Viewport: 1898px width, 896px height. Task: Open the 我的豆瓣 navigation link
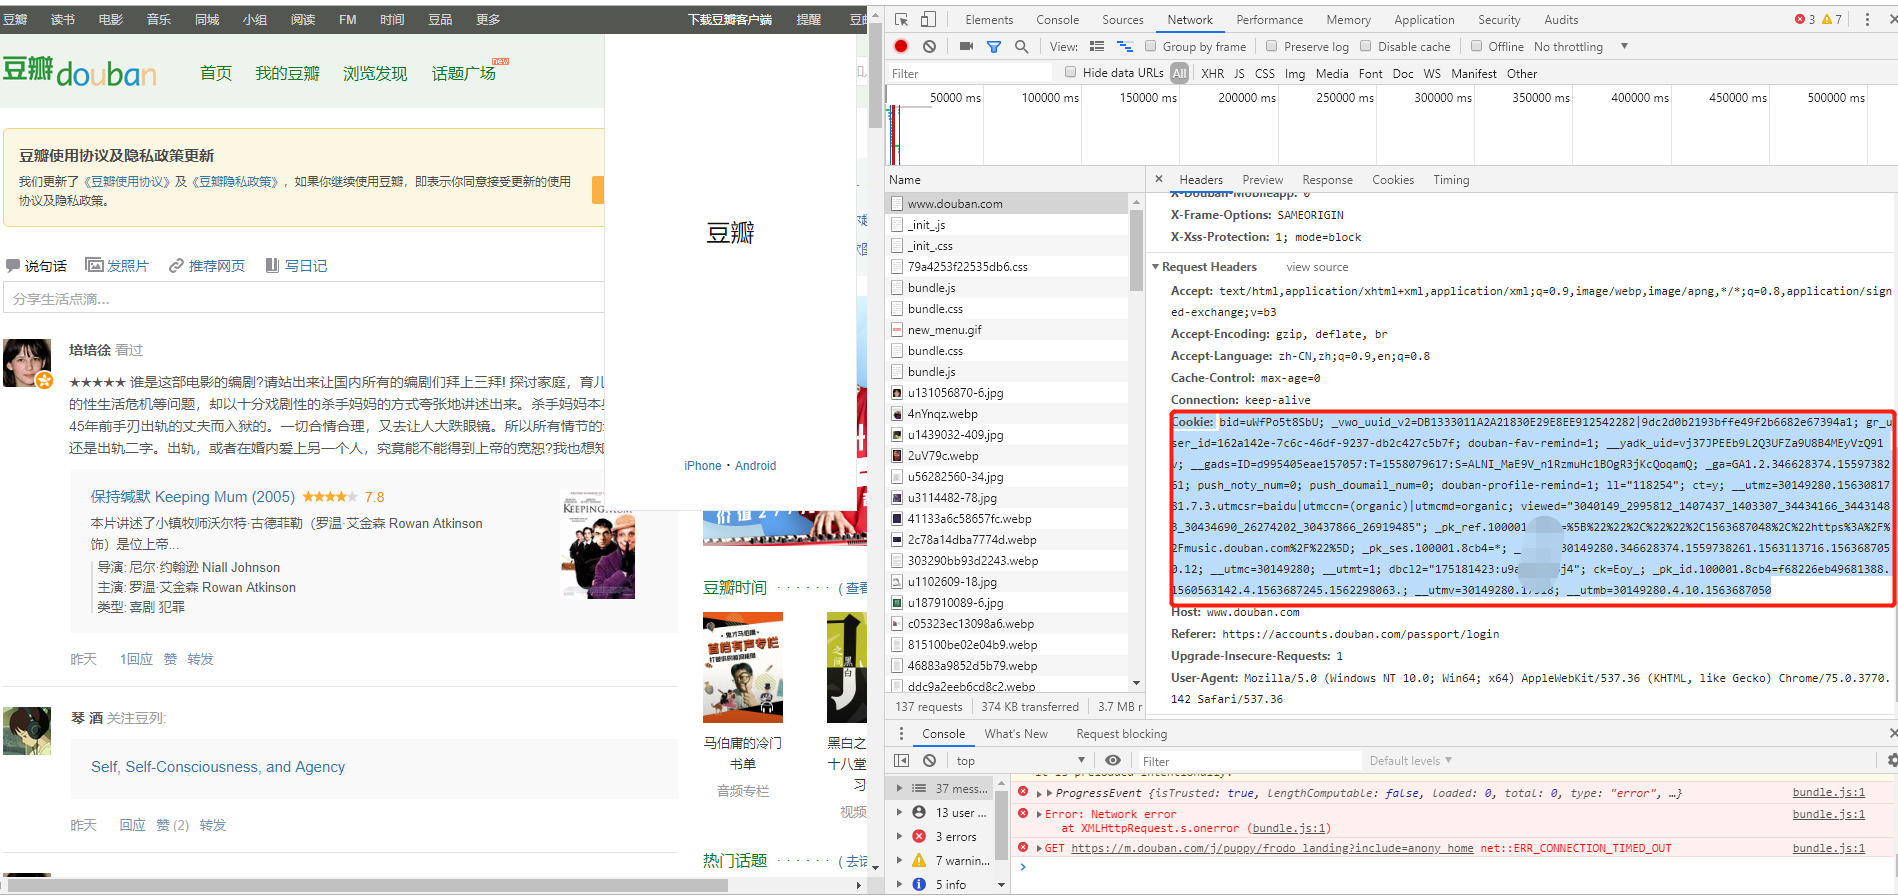[287, 73]
